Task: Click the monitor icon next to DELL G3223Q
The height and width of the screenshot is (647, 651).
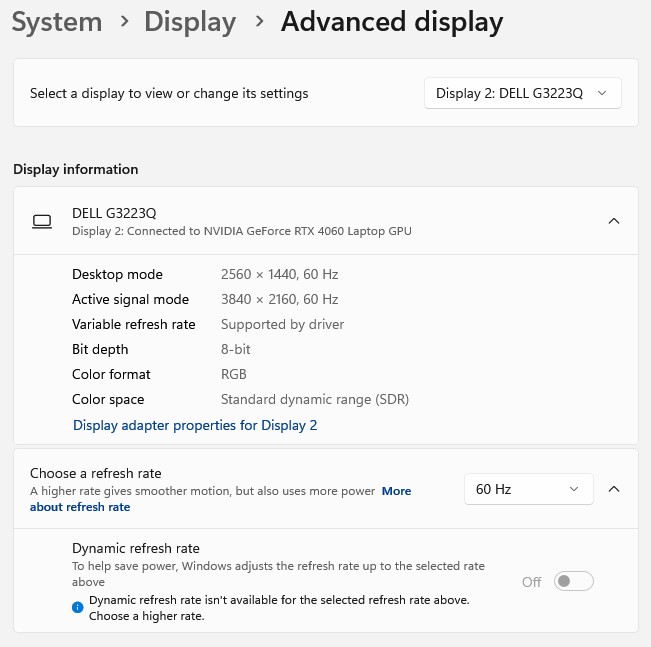Action: click(42, 221)
